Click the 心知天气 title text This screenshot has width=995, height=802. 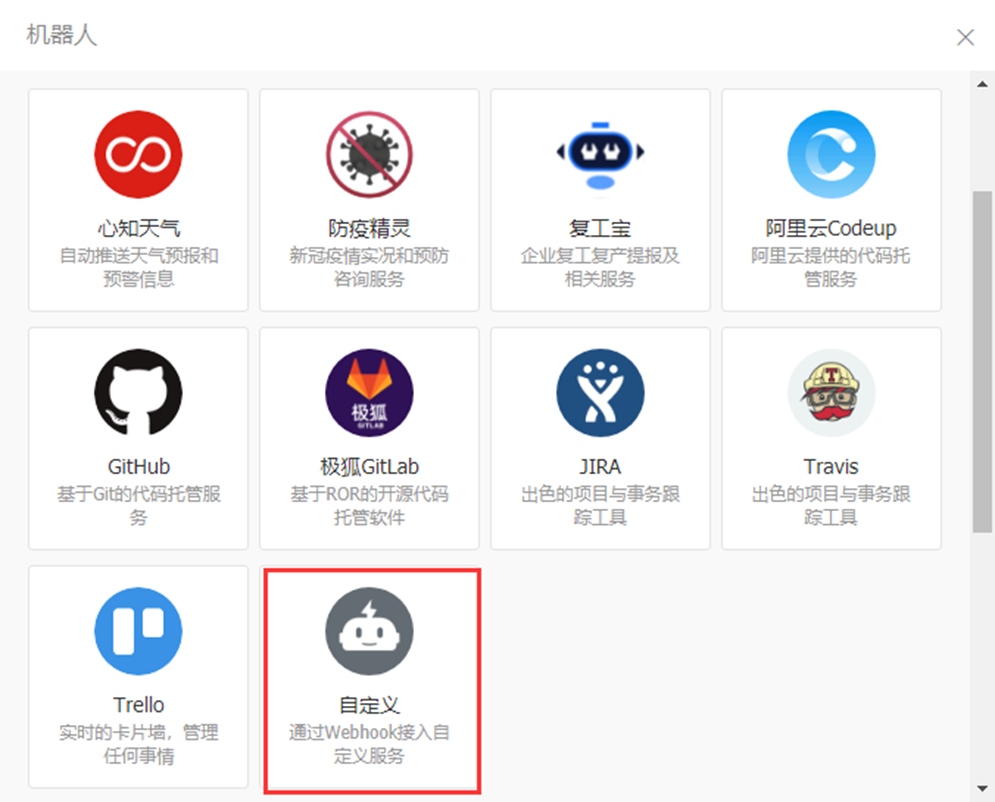pyautogui.click(x=138, y=228)
